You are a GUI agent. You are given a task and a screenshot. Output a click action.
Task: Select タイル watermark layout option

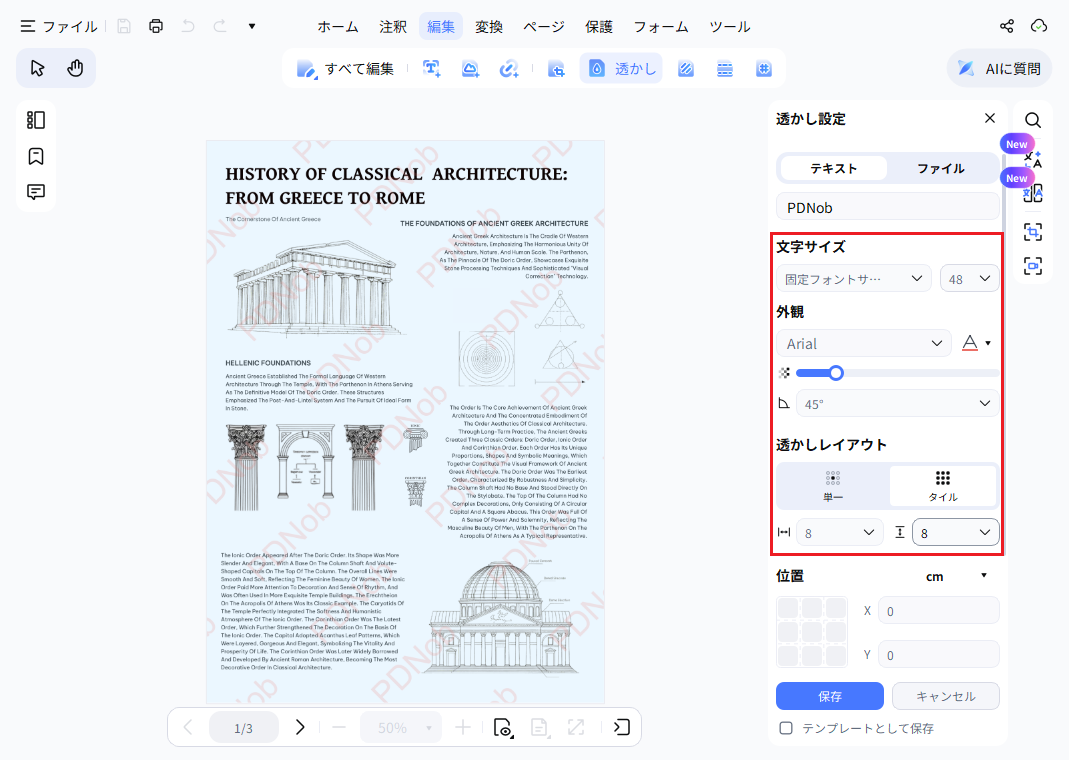(943, 486)
